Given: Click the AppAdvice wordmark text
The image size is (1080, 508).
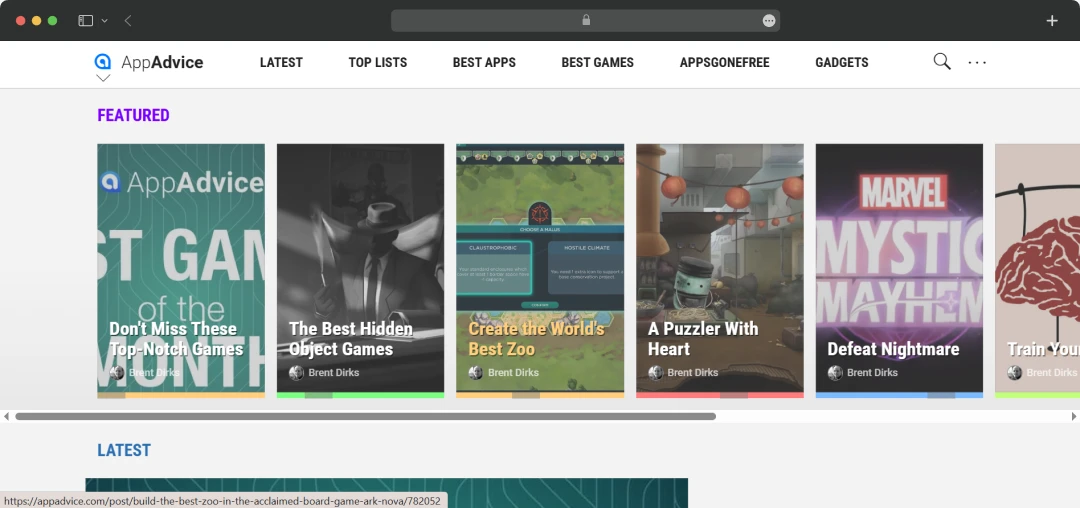Looking at the screenshot, I should pyautogui.click(x=162, y=63).
